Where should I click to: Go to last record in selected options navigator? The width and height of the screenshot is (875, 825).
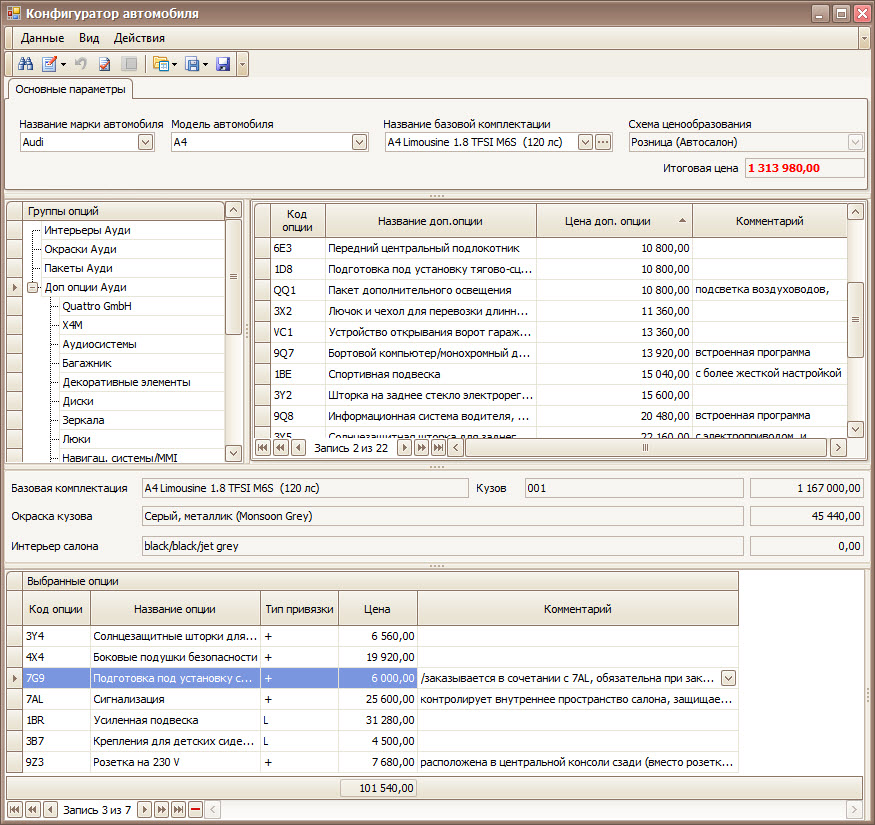(x=178, y=809)
